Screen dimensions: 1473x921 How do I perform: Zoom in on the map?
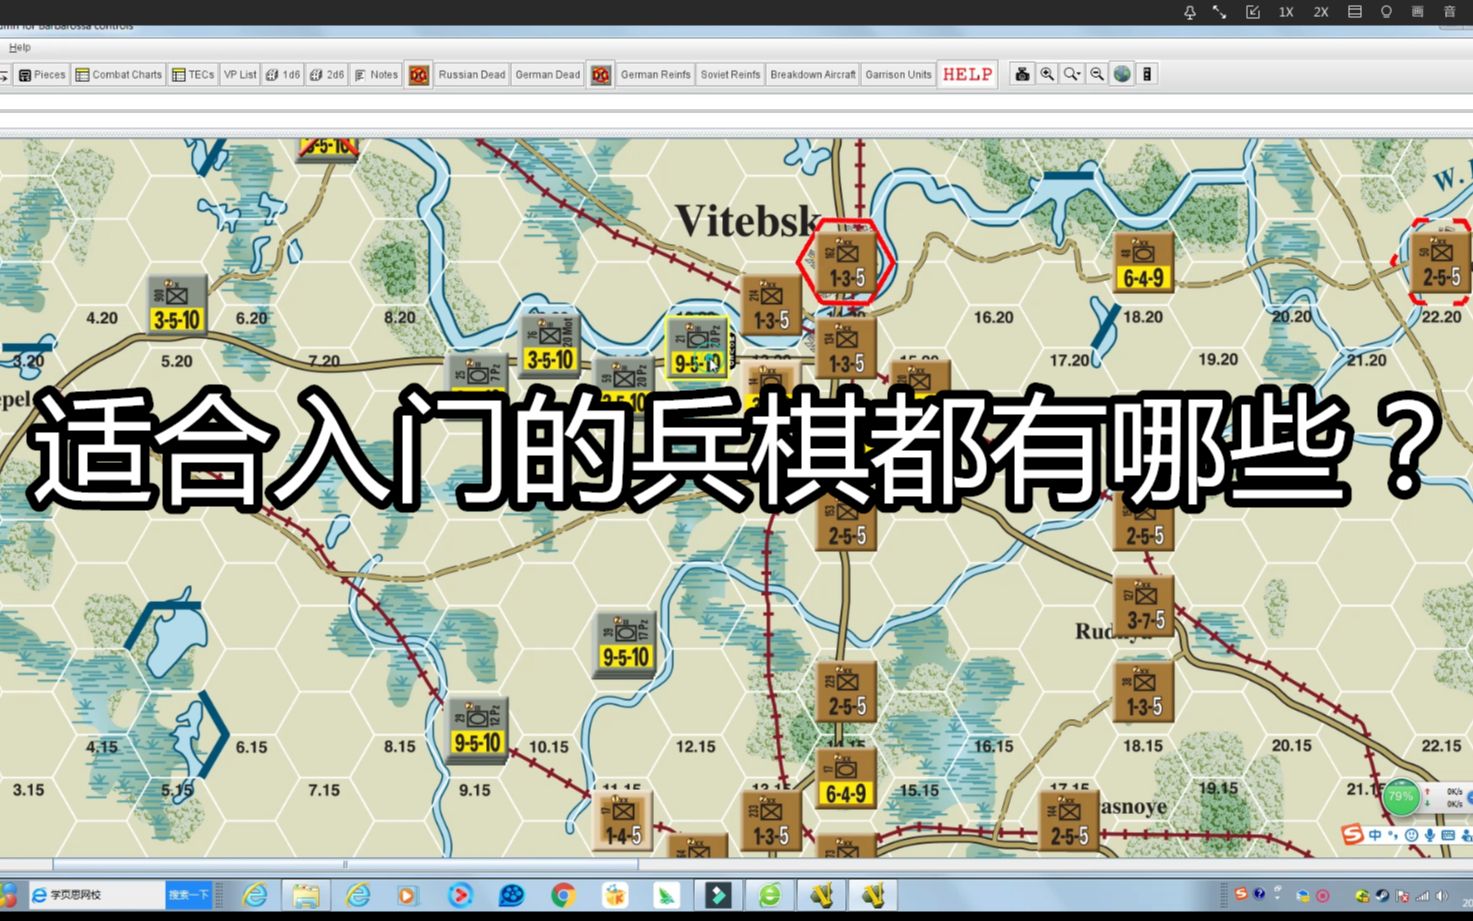[x=1047, y=75]
